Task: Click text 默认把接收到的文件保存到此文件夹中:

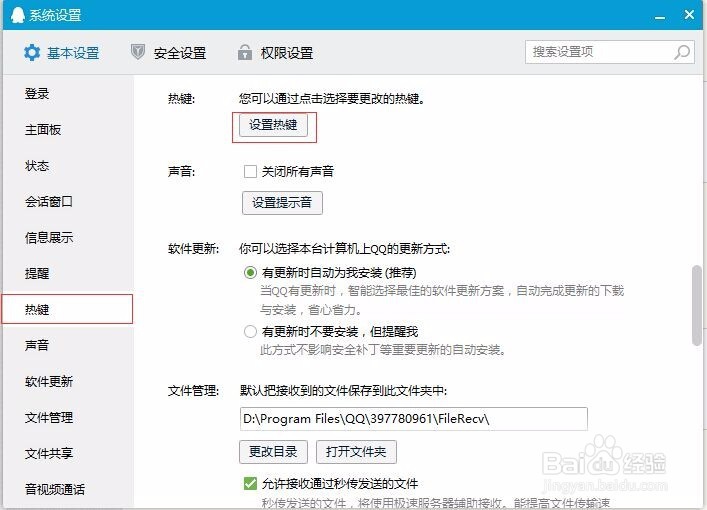Action: (x=343, y=391)
